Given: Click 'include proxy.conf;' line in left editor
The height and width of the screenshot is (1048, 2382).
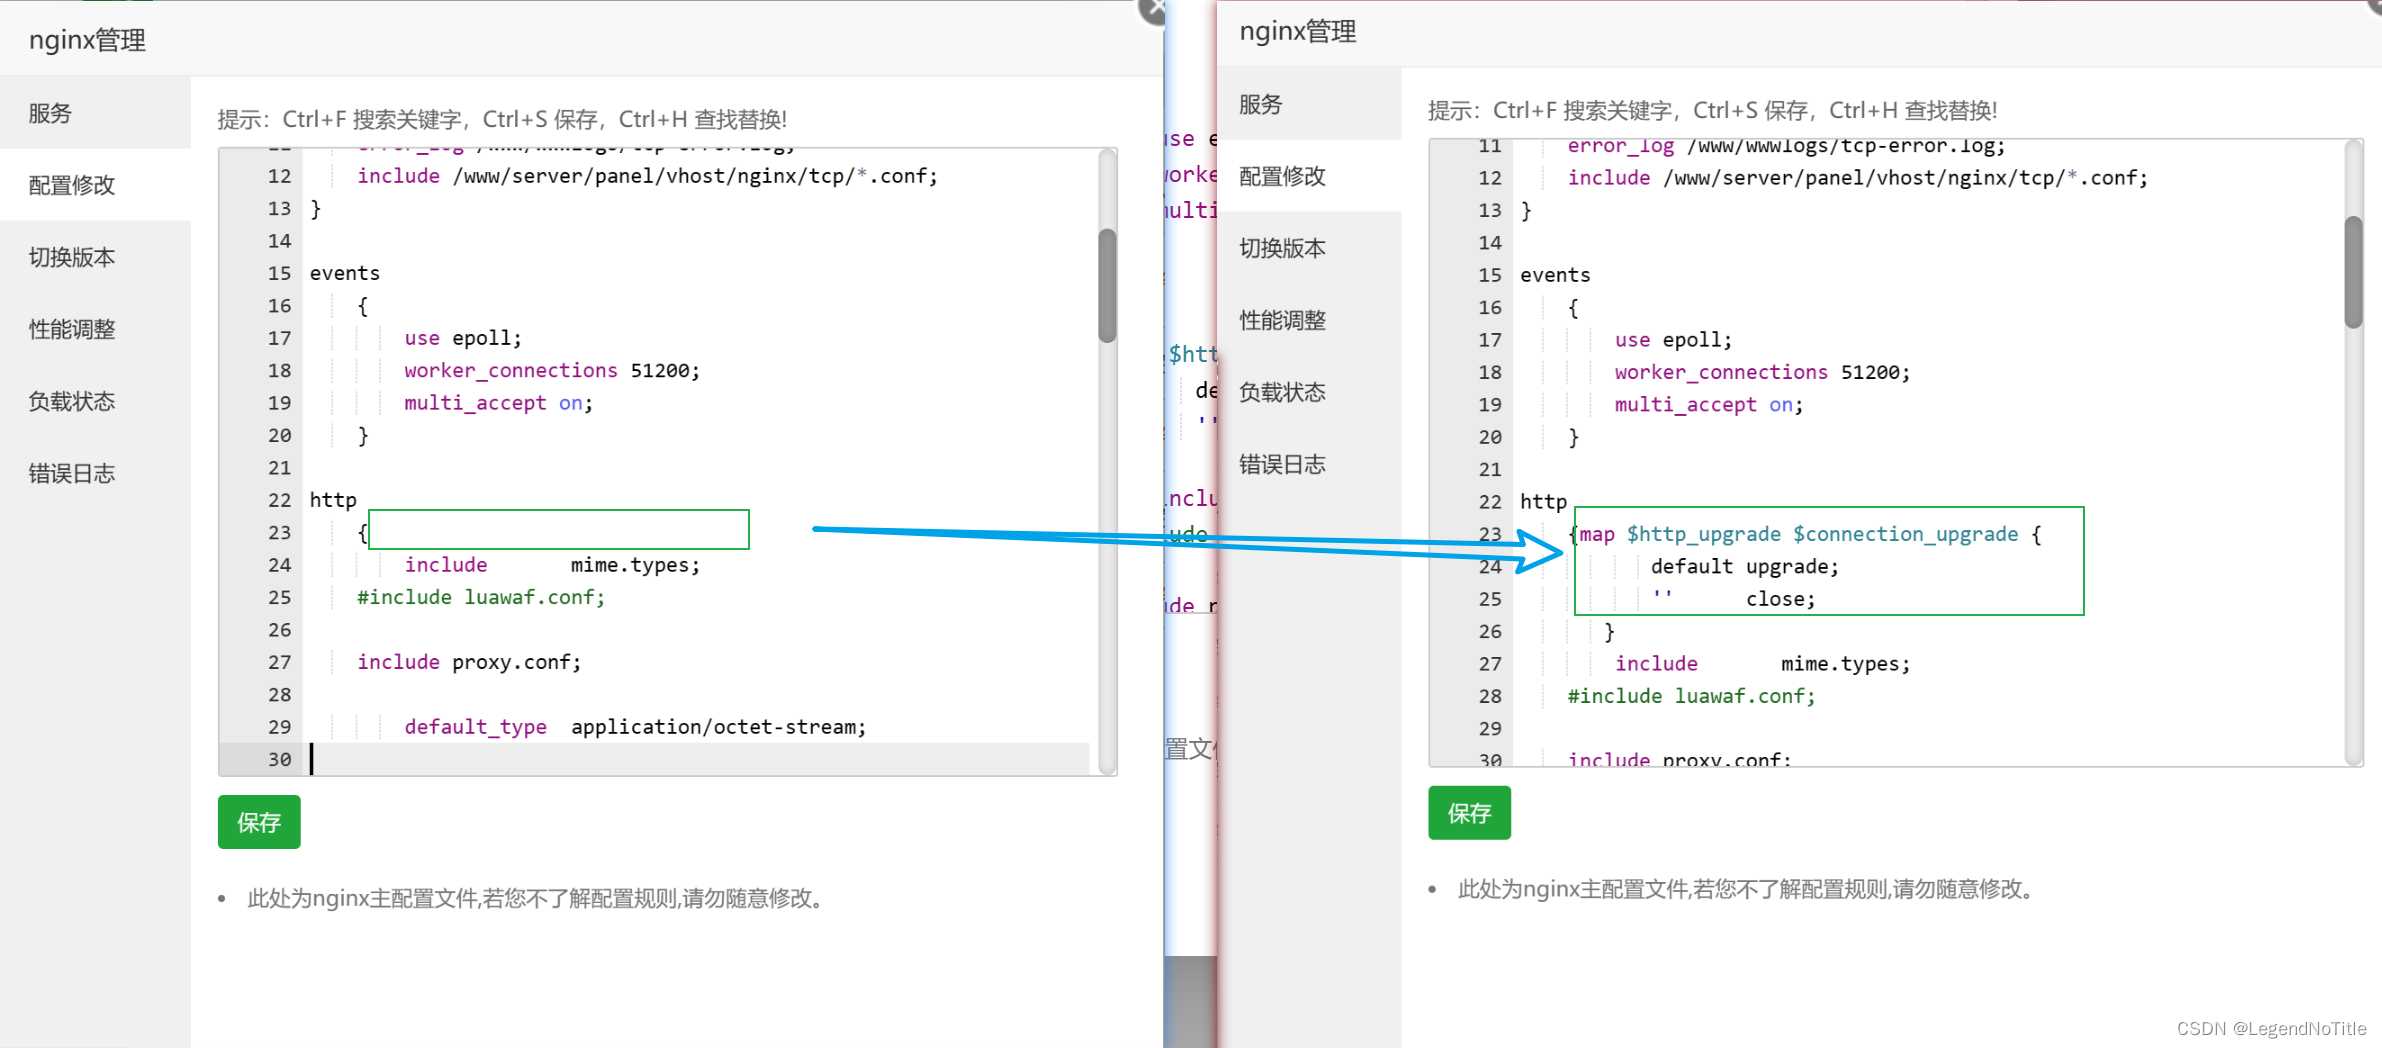Looking at the screenshot, I should click(x=469, y=662).
